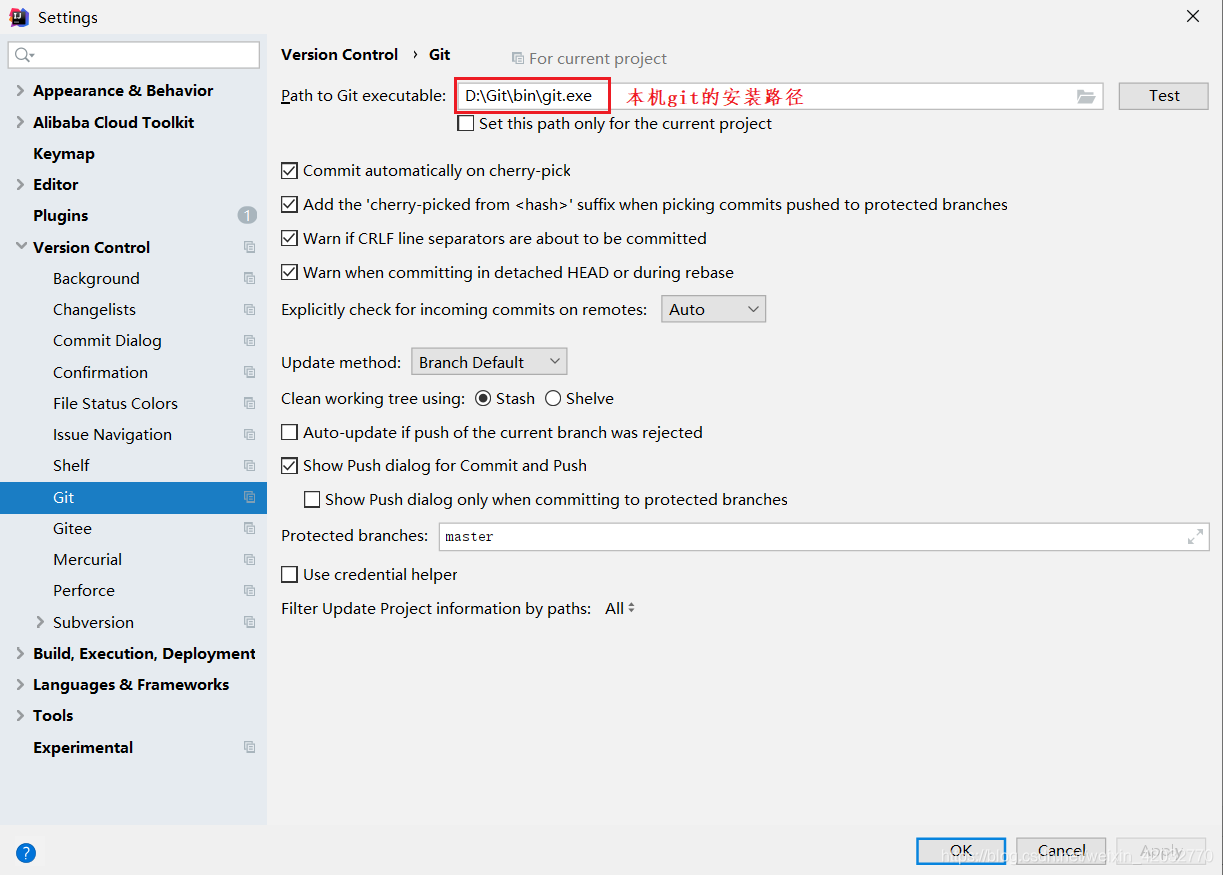
Task: Expand the Alibaba Cloud Toolkit section
Action: (x=21, y=122)
